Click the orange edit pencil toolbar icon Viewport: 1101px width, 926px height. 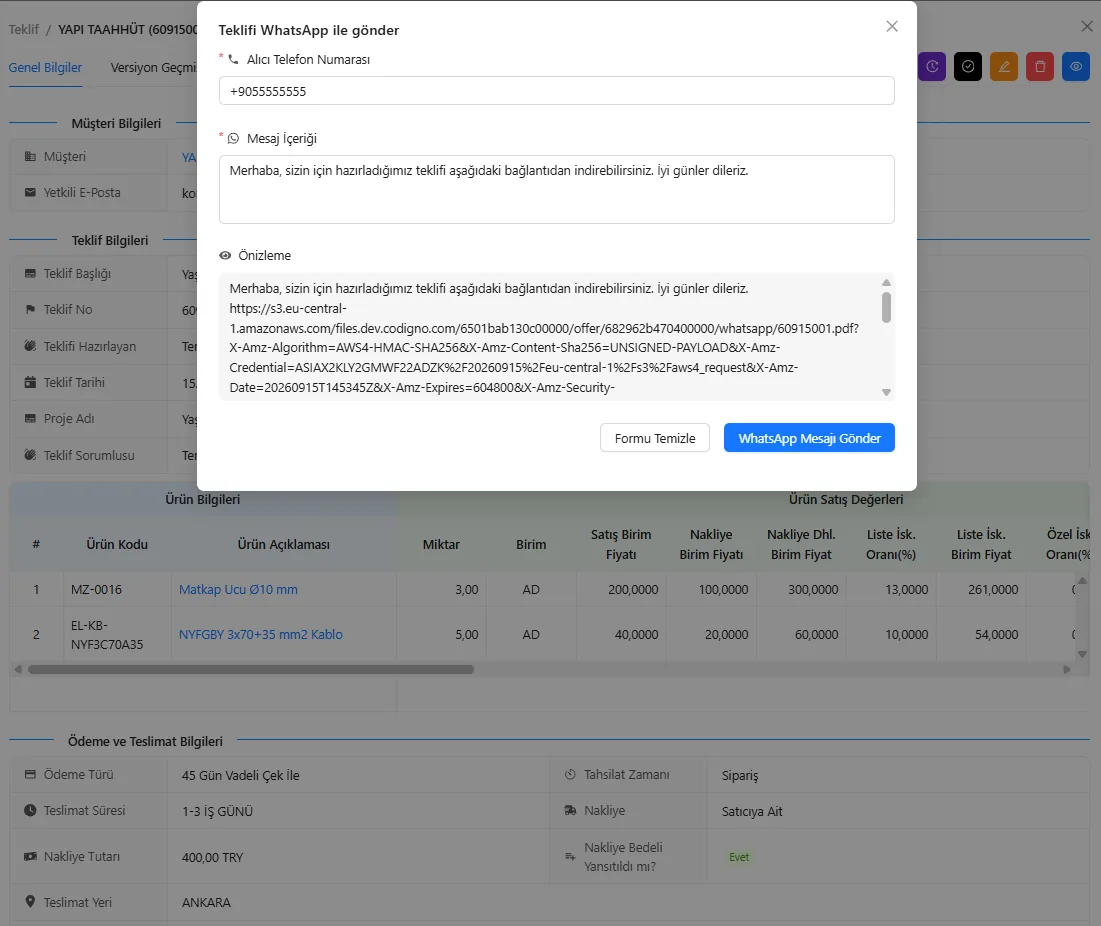[x=1004, y=67]
